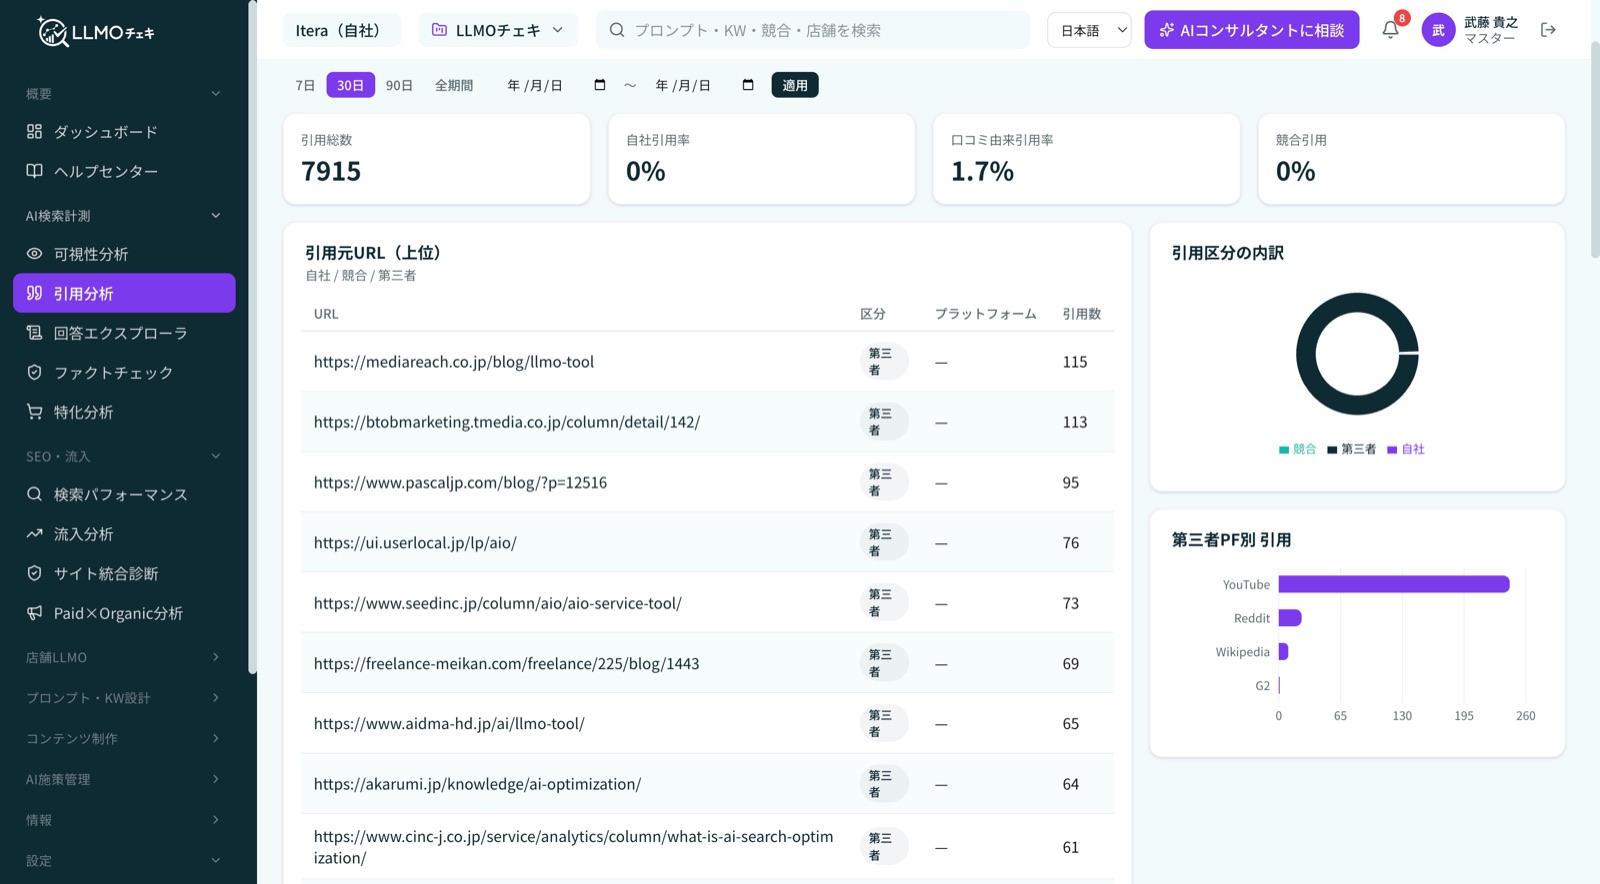Collapse the 概要 sidebar section
The height and width of the screenshot is (884, 1600).
tap(216, 93)
